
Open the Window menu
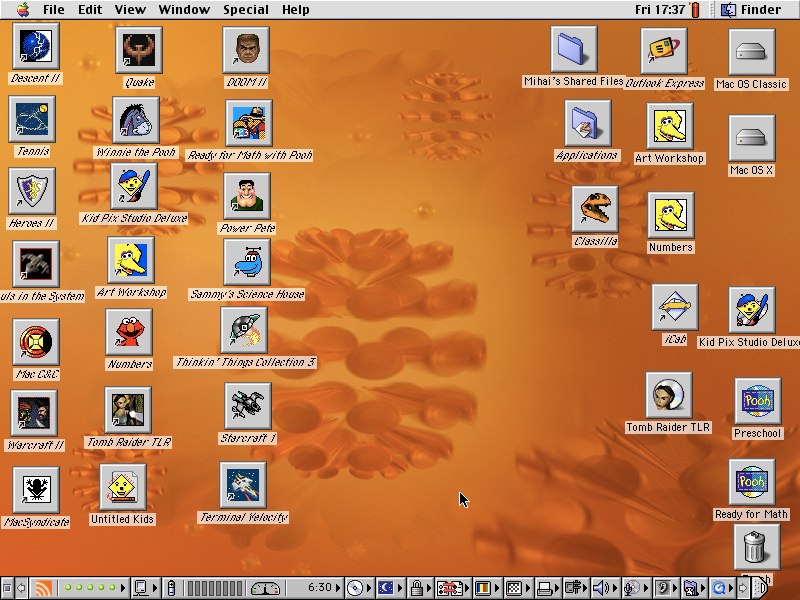coord(184,10)
